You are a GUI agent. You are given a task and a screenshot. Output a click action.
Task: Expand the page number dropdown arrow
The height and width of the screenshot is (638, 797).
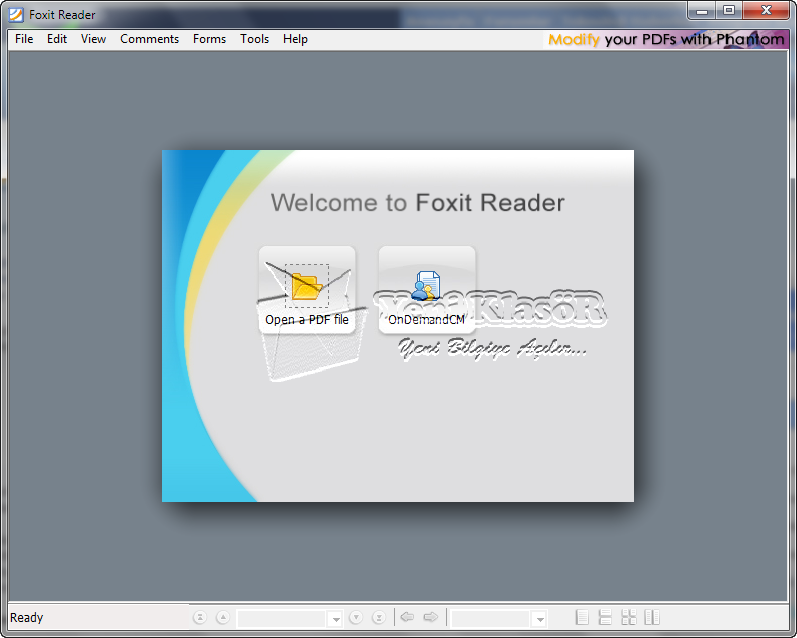[336, 619]
